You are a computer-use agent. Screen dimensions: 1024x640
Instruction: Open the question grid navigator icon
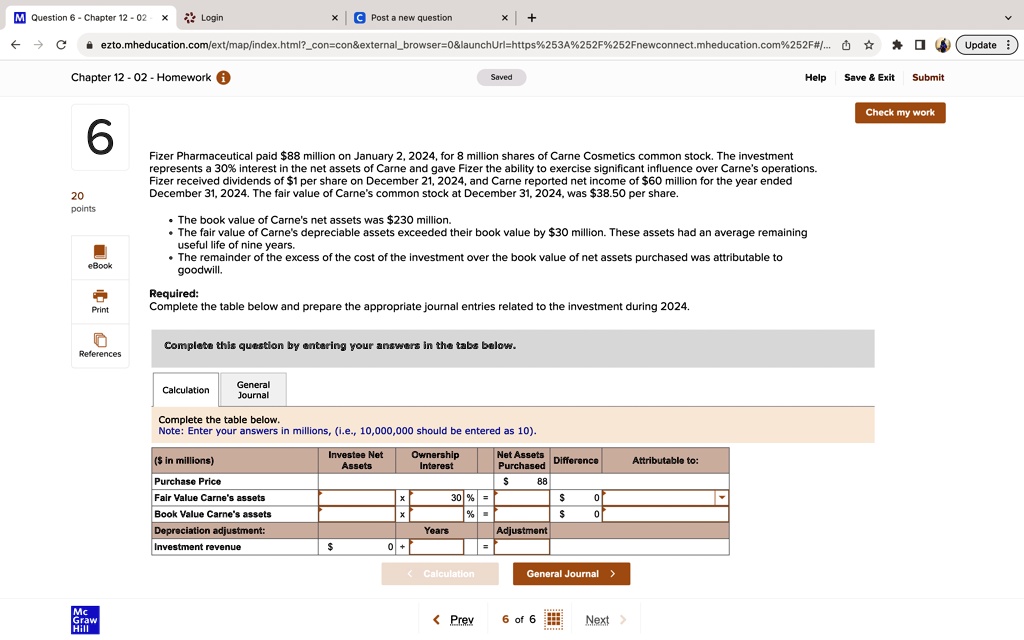(553, 619)
